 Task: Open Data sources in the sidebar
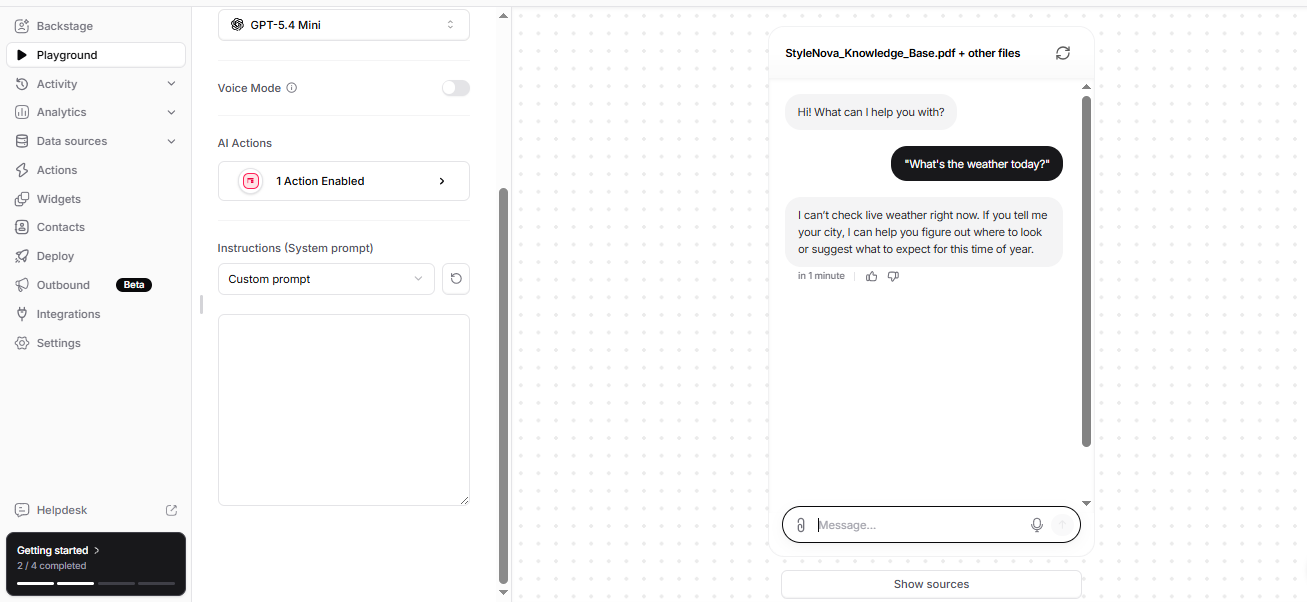(x=95, y=141)
